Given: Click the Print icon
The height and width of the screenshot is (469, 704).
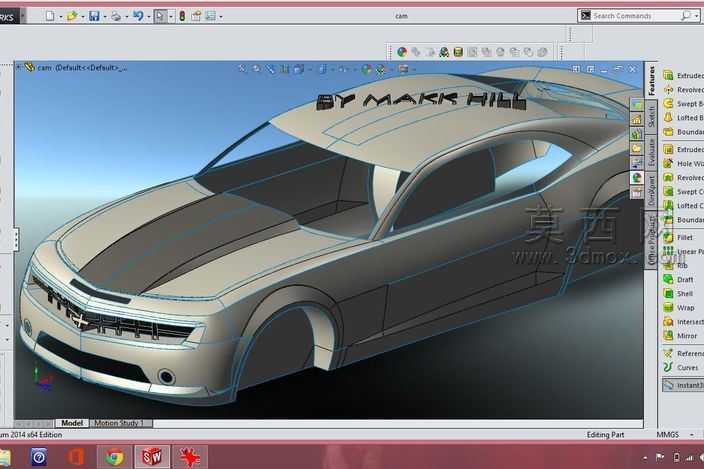Looking at the screenshot, I should point(116,16).
